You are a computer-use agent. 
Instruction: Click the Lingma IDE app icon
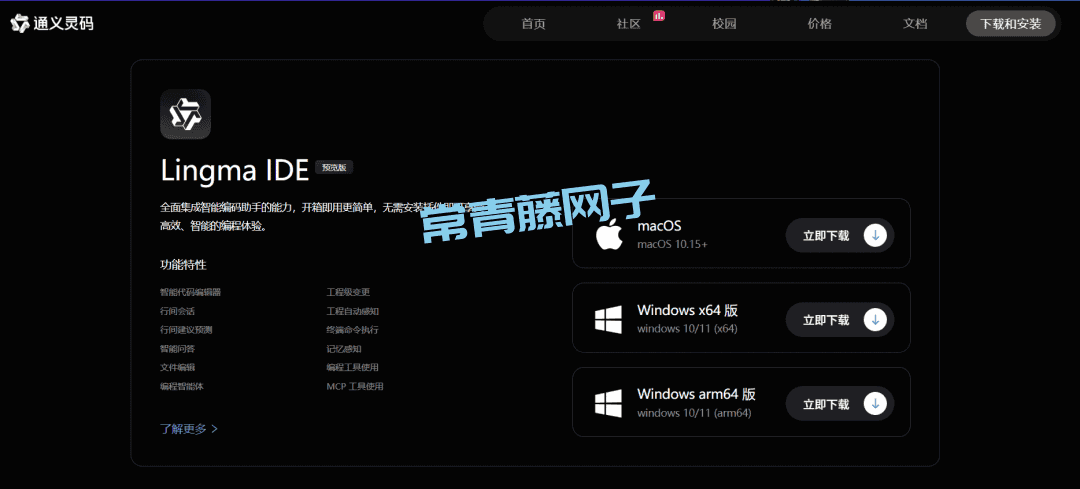pos(185,114)
